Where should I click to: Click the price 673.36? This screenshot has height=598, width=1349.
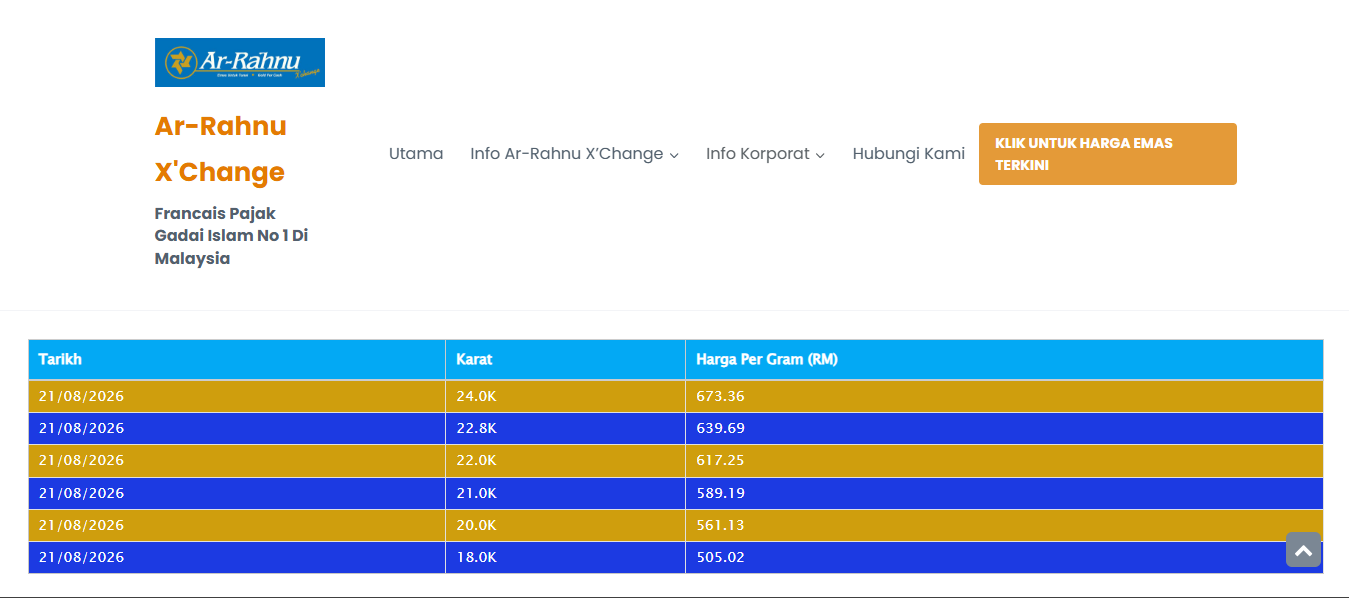coord(721,396)
